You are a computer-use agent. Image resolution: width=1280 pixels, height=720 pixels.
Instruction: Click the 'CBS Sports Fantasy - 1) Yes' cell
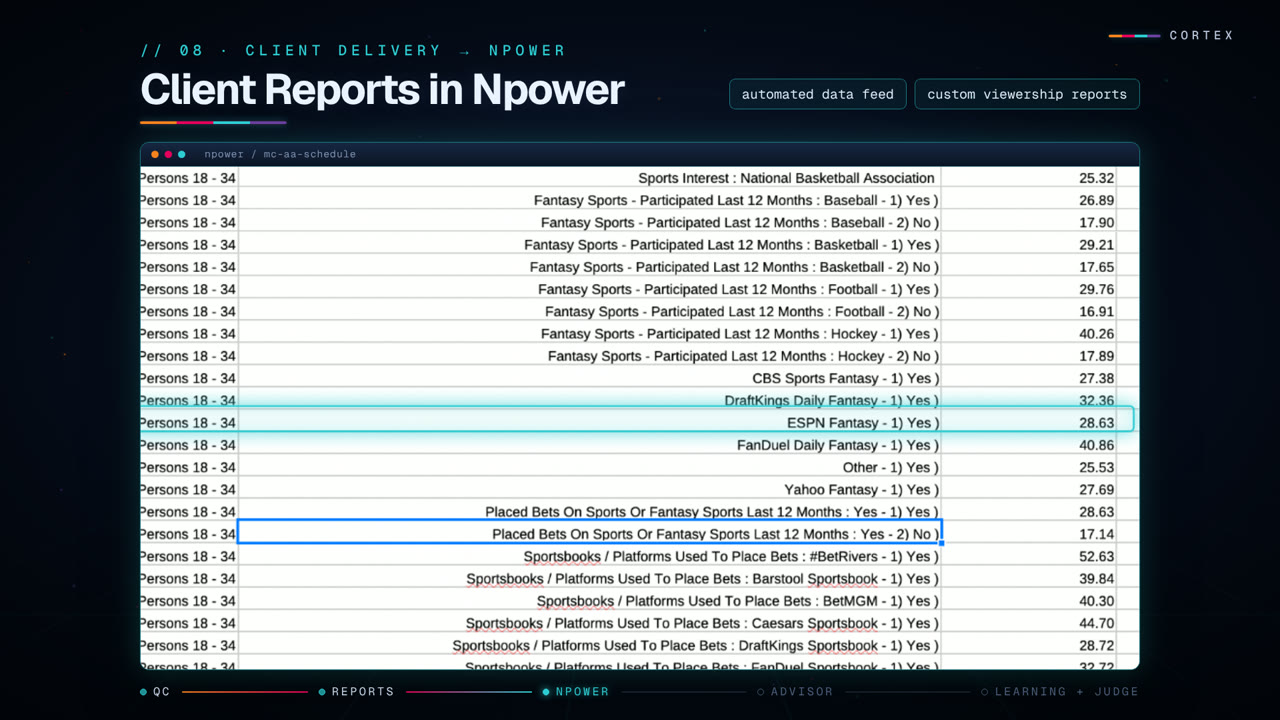(x=590, y=378)
